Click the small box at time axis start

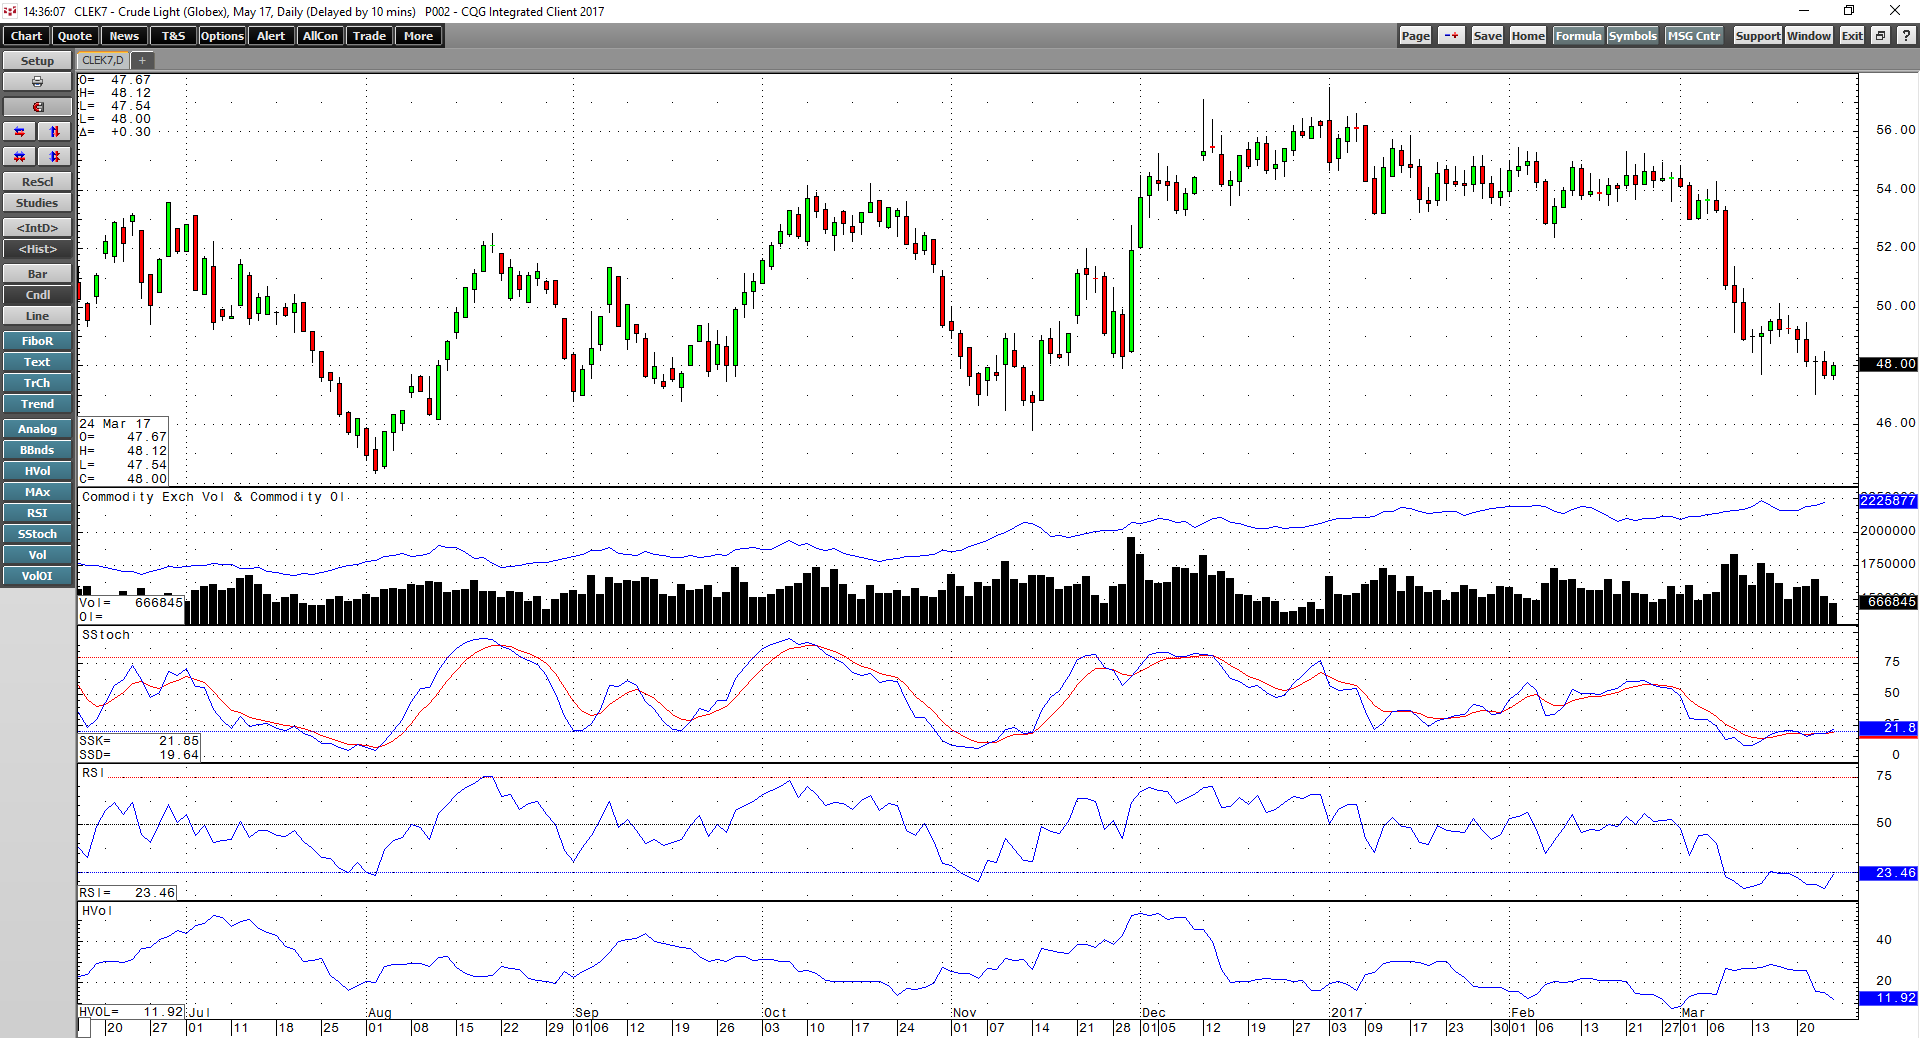[x=84, y=1028]
